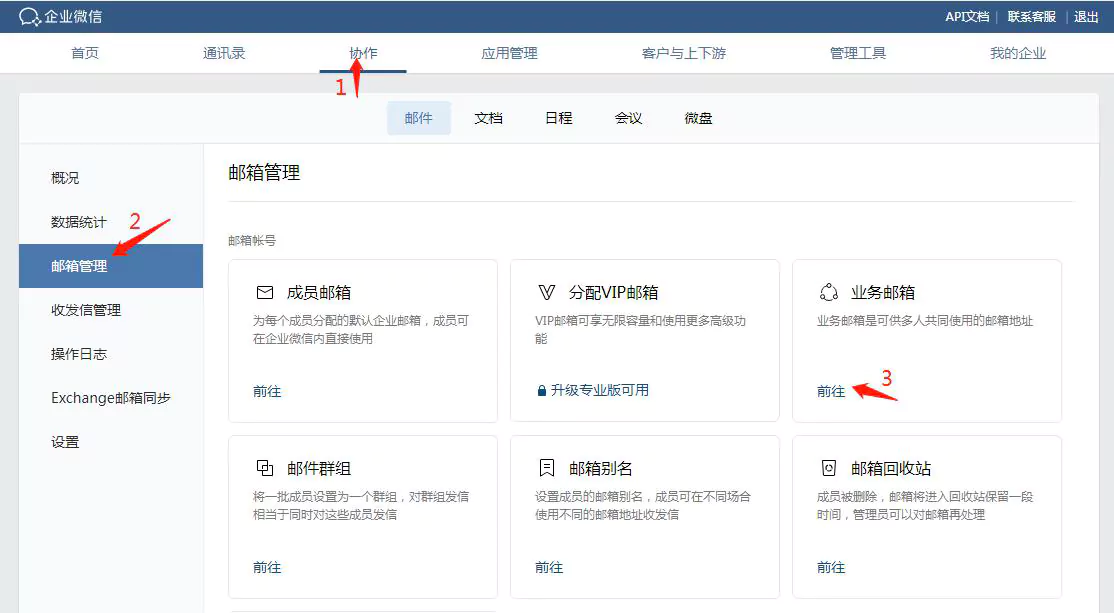
Task: Click 退出 to log out
Action: pyautogui.click(x=1087, y=16)
